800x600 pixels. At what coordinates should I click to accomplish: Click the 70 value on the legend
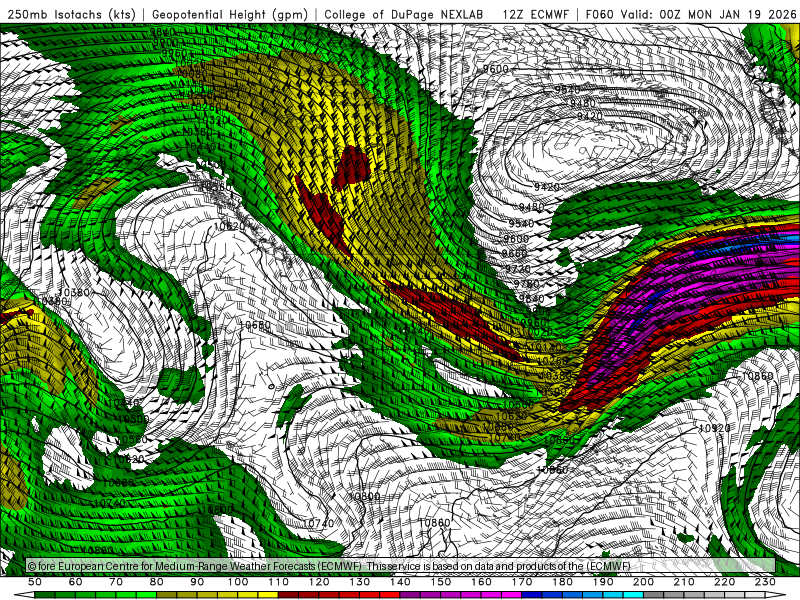(116, 582)
